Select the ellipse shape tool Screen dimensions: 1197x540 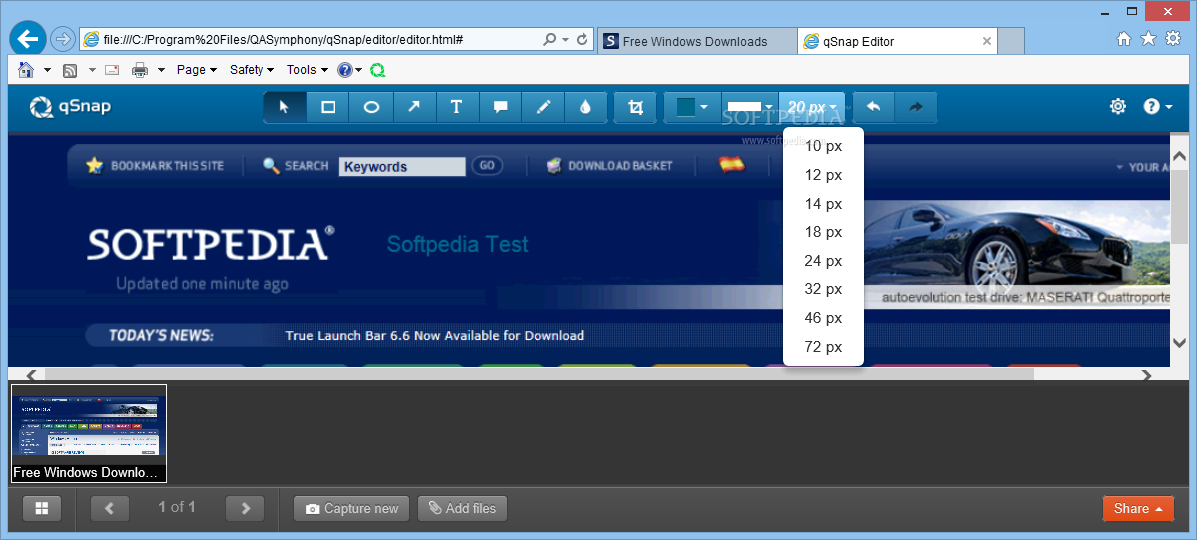pyautogui.click(x=371, y=107)
